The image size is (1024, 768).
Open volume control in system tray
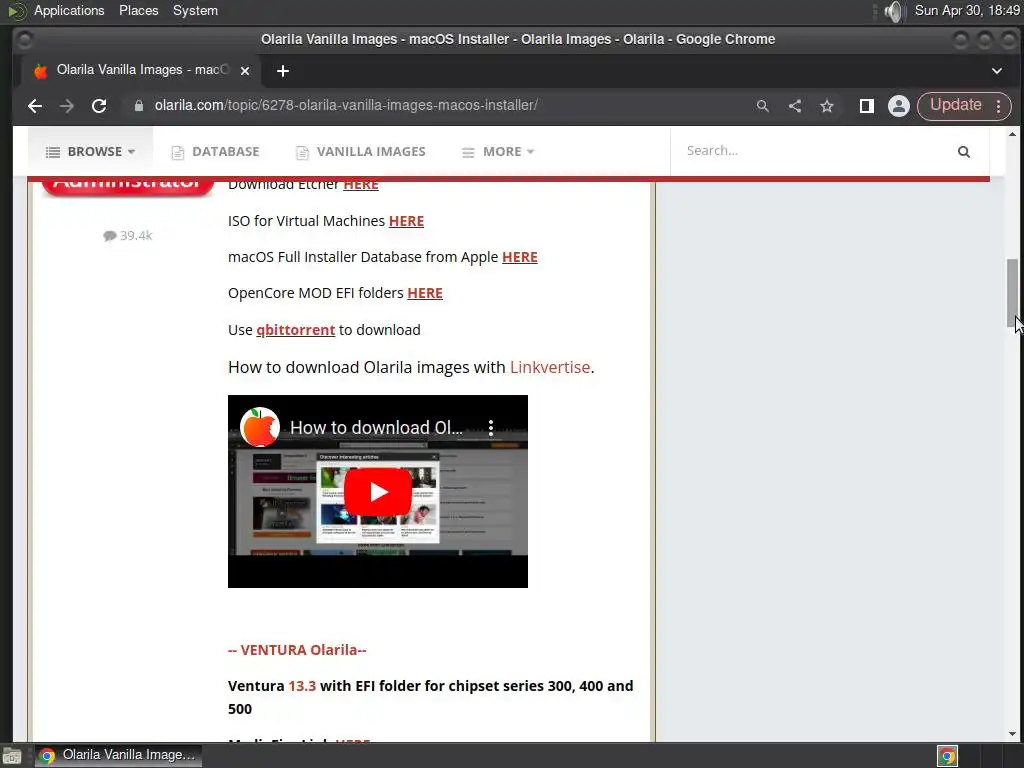(x=893, y=11)
